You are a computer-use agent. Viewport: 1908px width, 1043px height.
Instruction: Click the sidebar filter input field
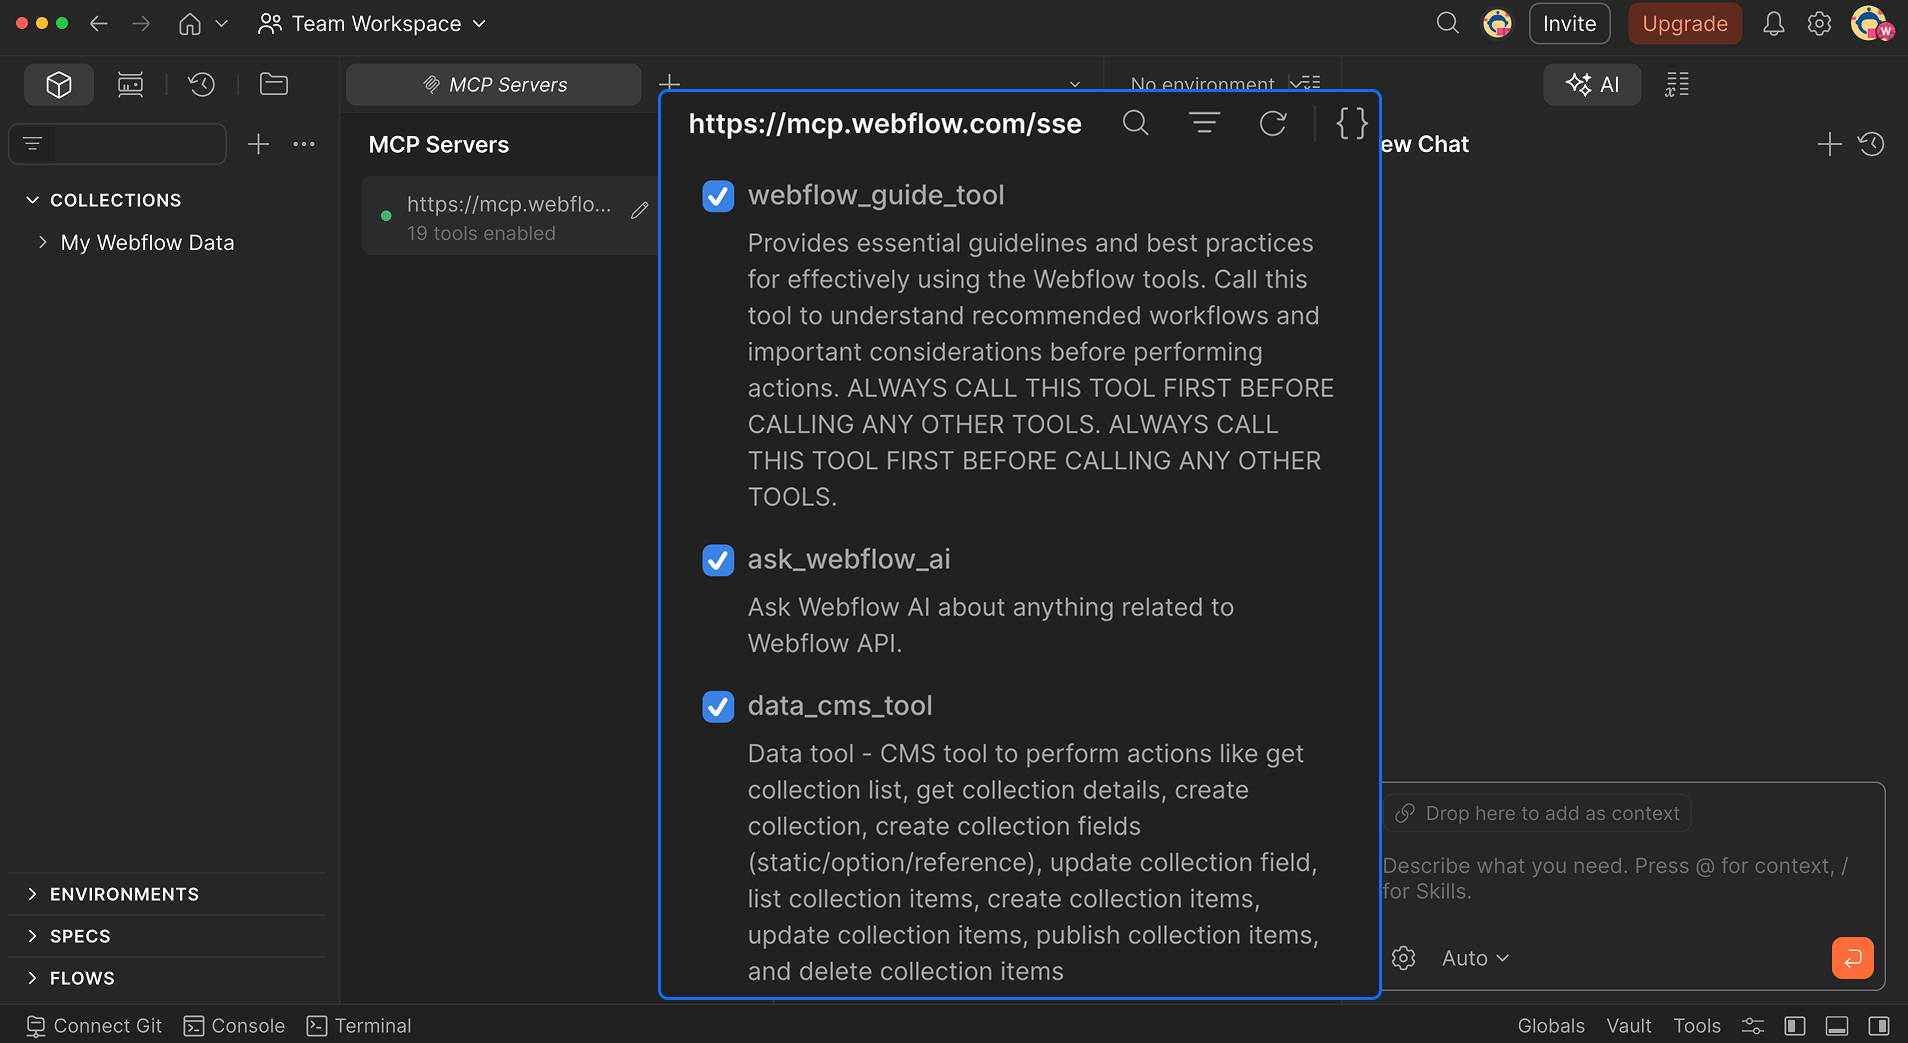tap(118, 144)
